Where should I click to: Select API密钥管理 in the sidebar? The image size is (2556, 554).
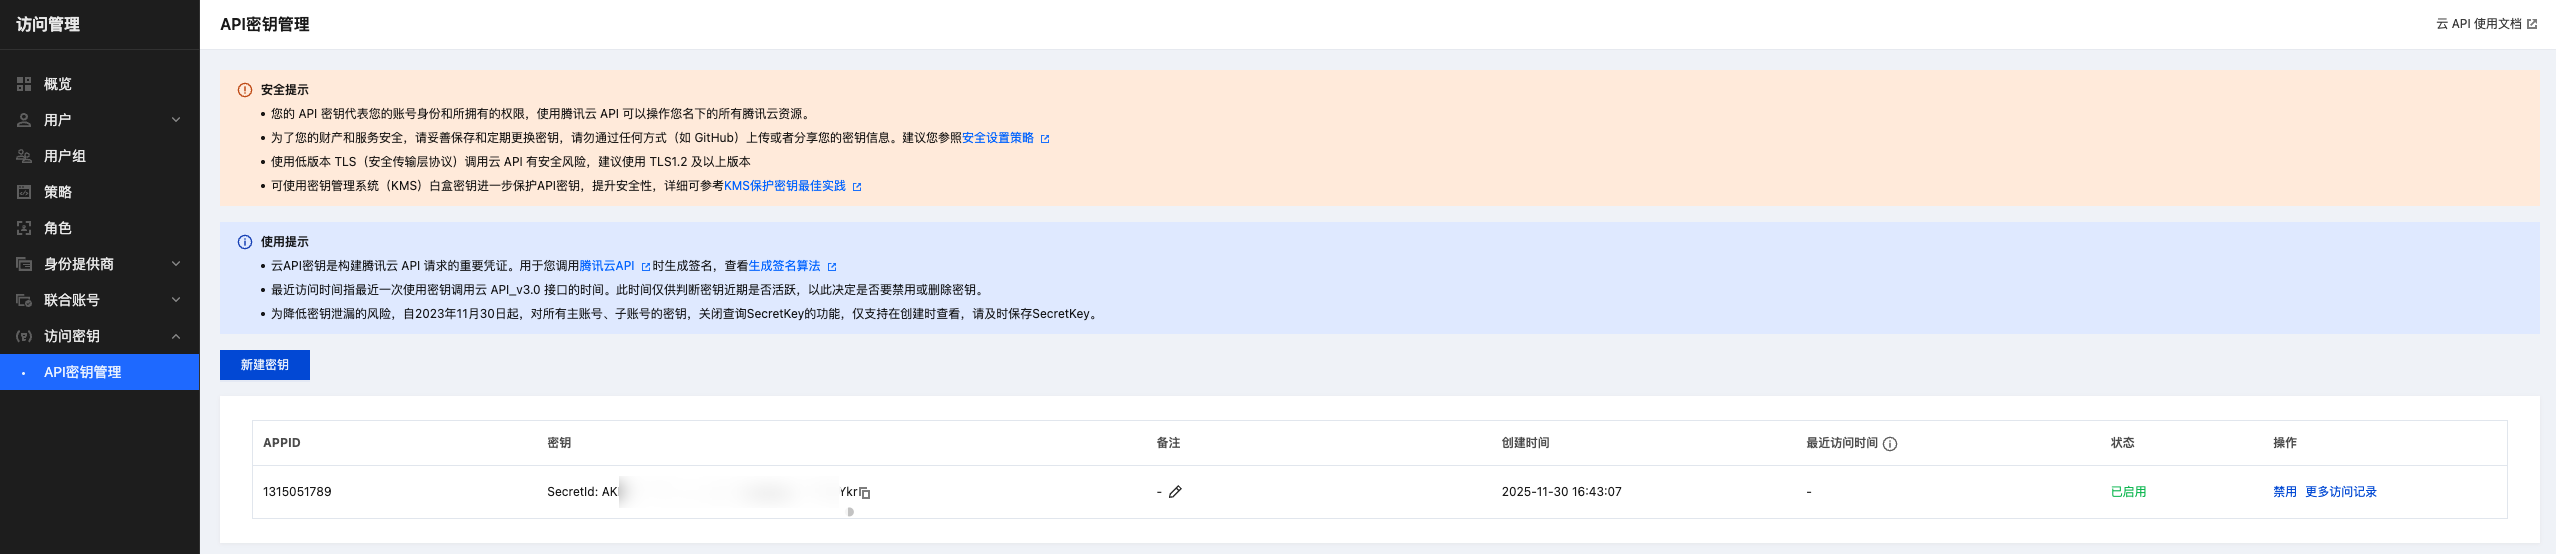[83, 372]
